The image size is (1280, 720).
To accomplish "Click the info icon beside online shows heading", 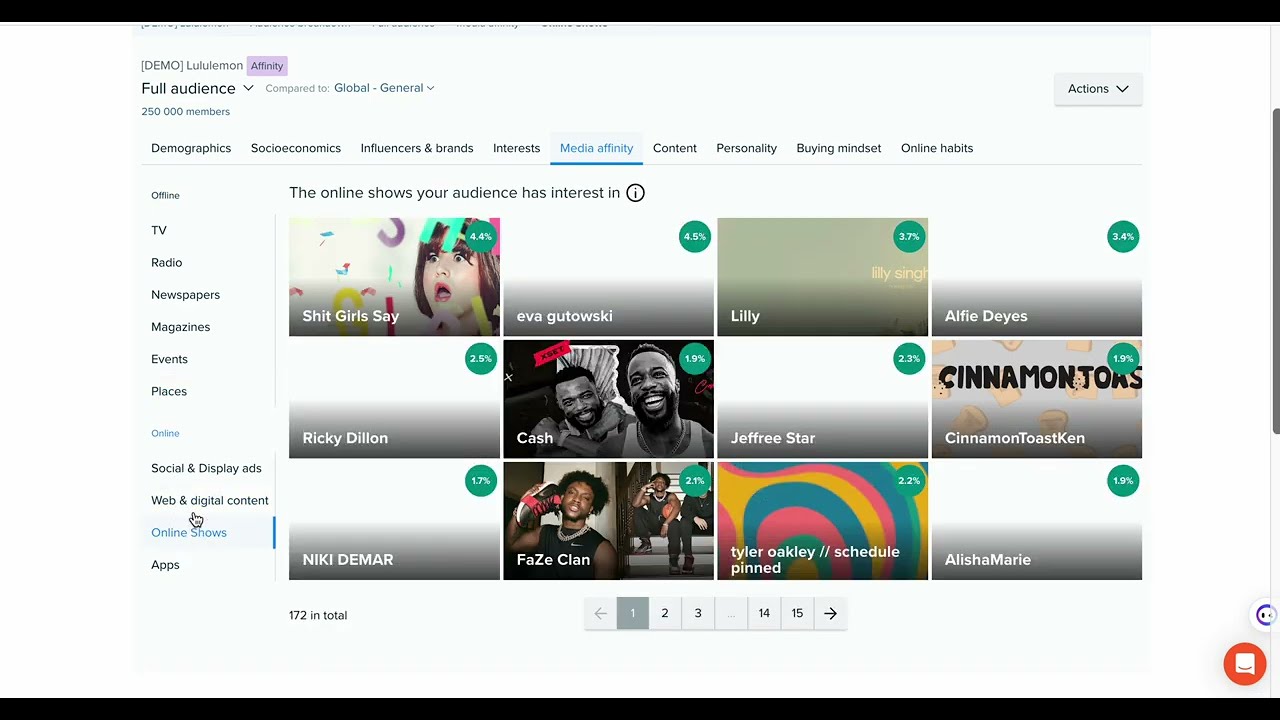I will tap(635, 193).
